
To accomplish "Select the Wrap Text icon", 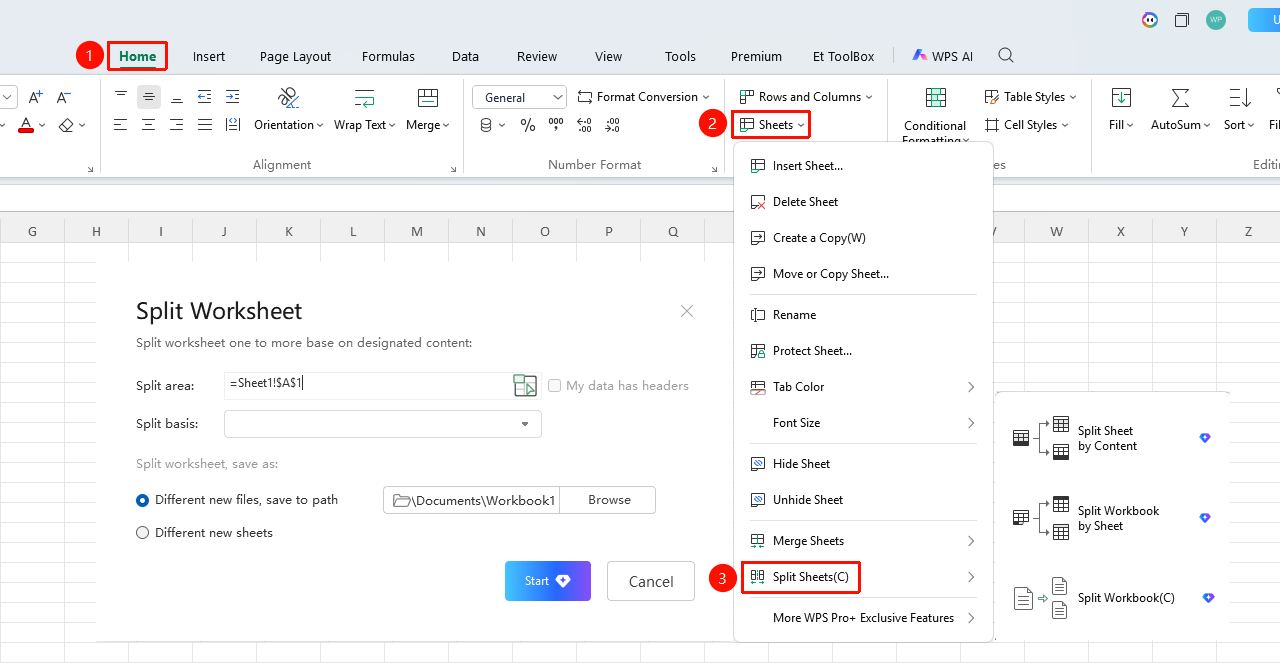I will coord(365,97).
